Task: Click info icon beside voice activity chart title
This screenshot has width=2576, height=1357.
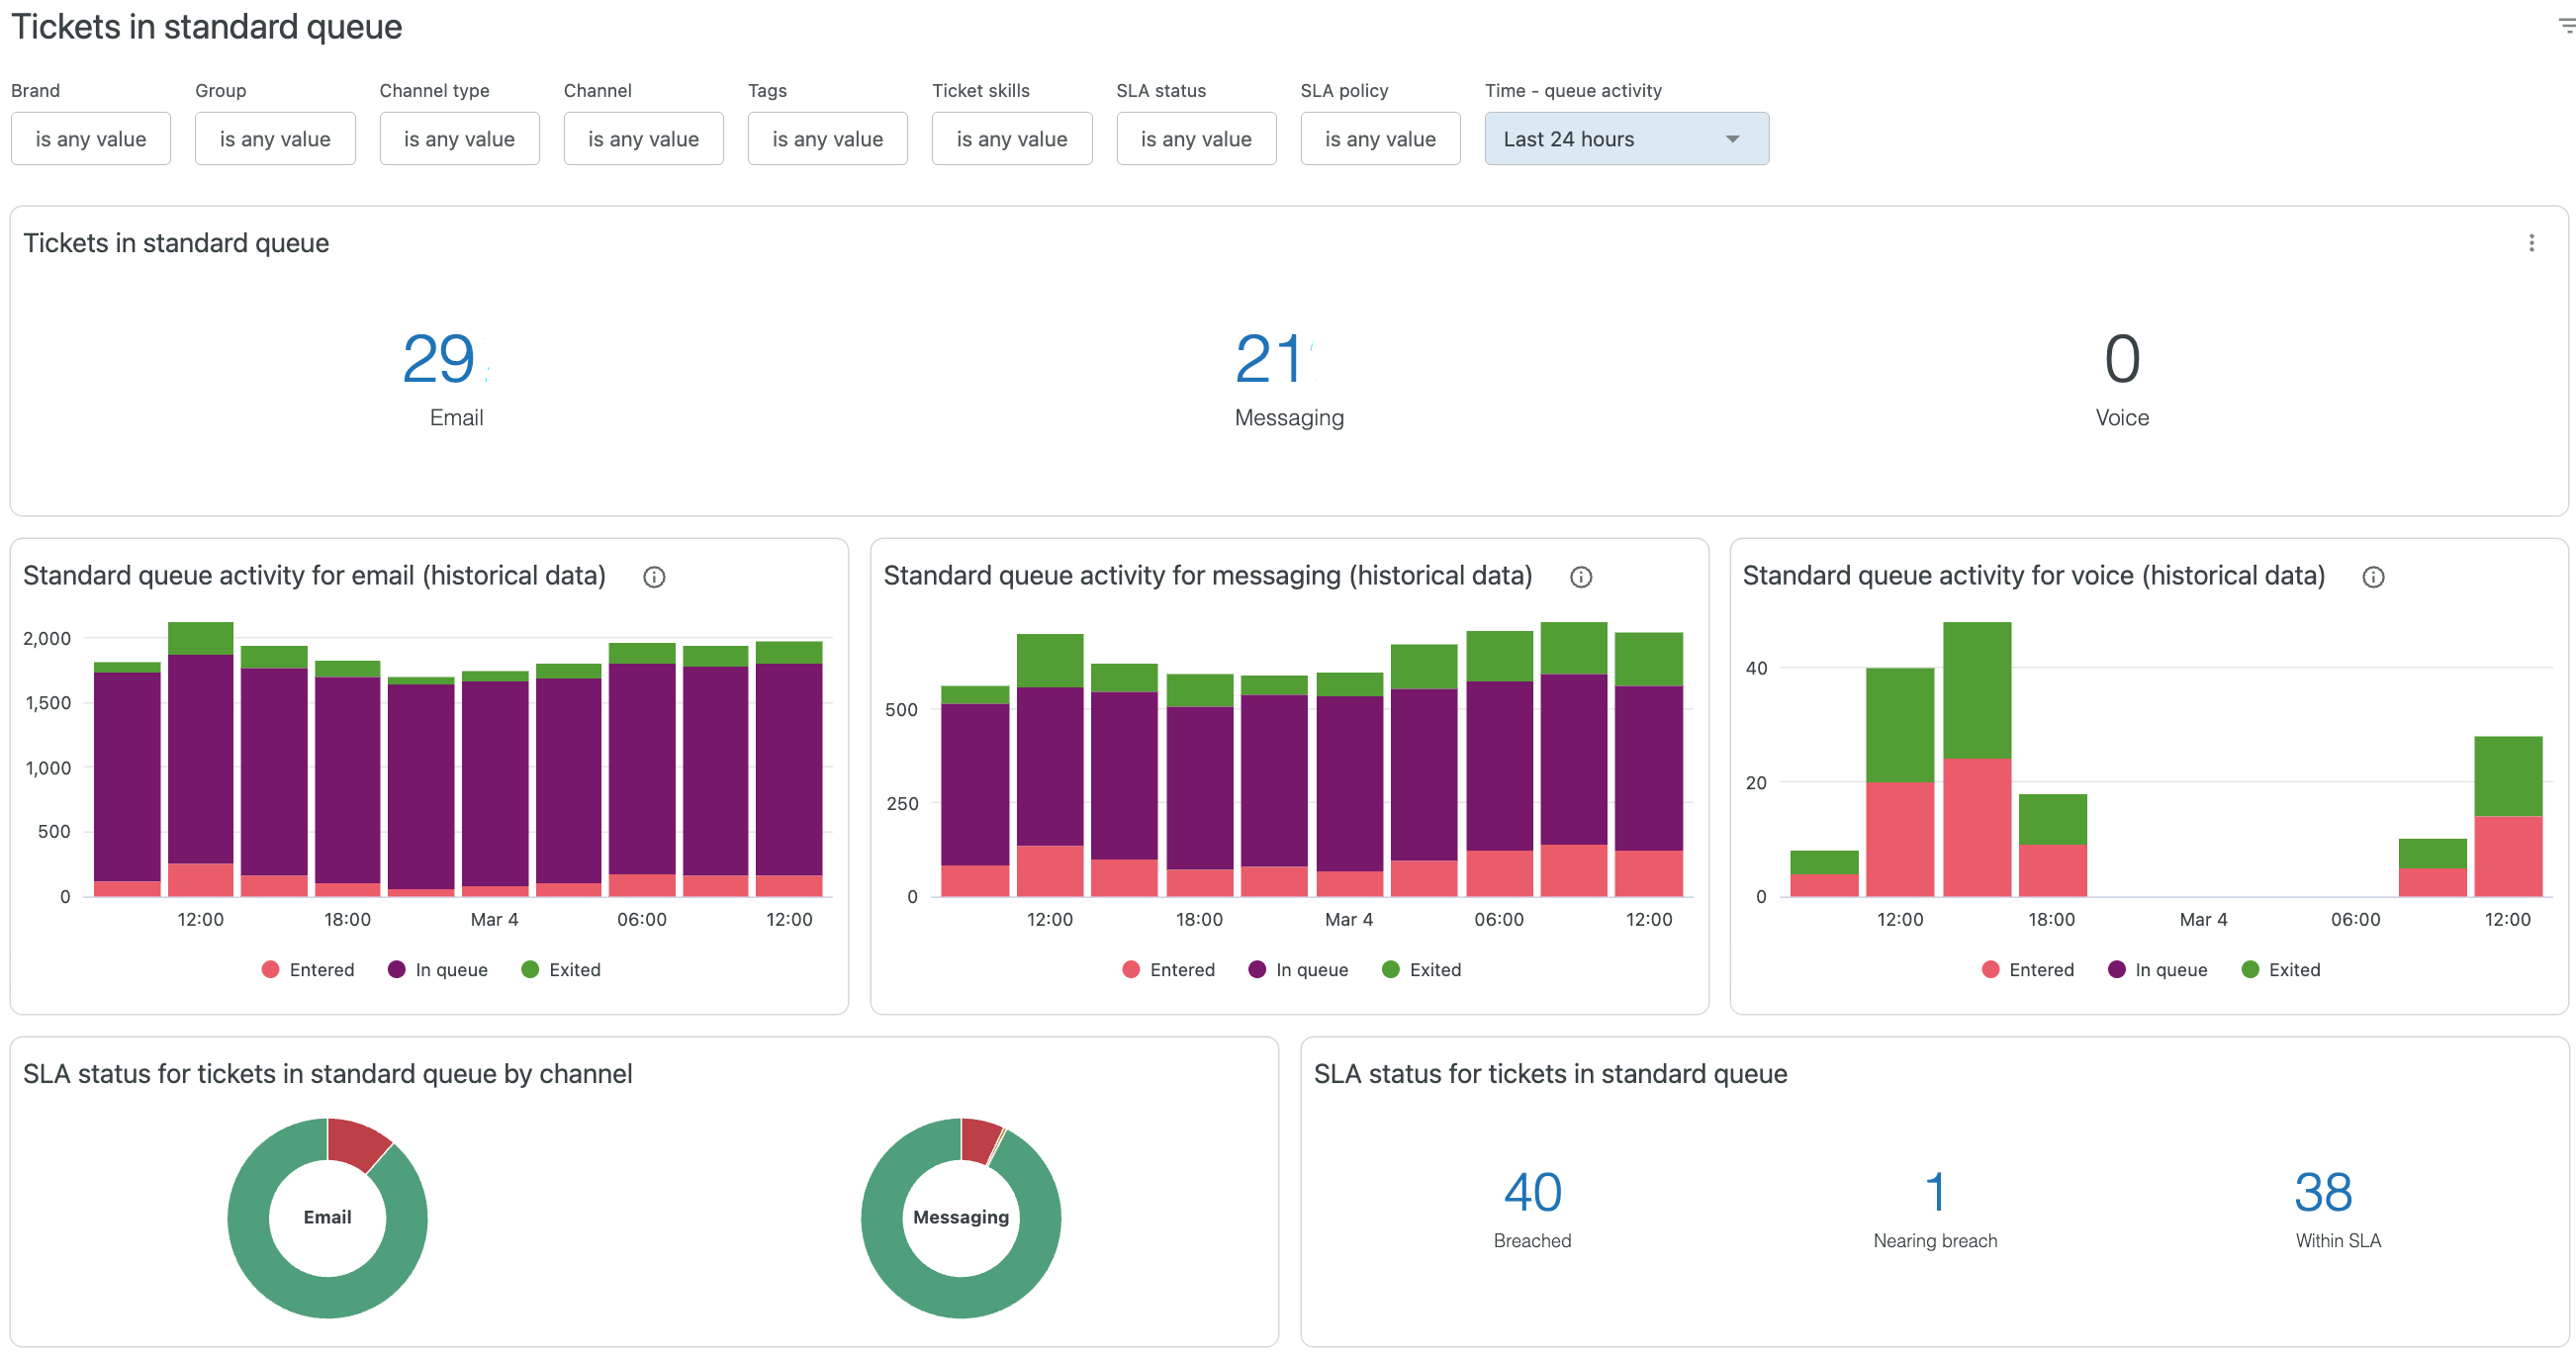Action: click(2372, 577)
